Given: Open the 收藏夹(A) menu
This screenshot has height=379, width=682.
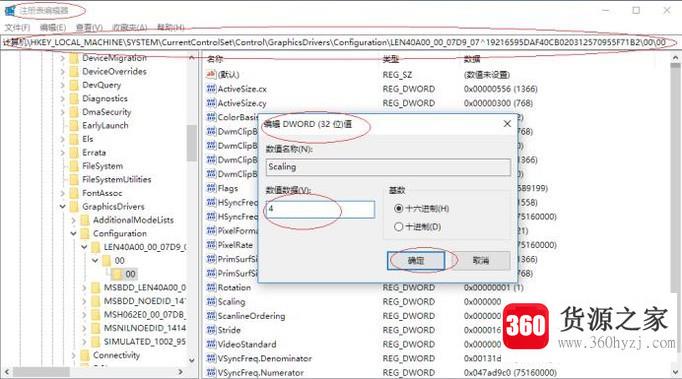Looking at the screenshot, I should (130, 27).
